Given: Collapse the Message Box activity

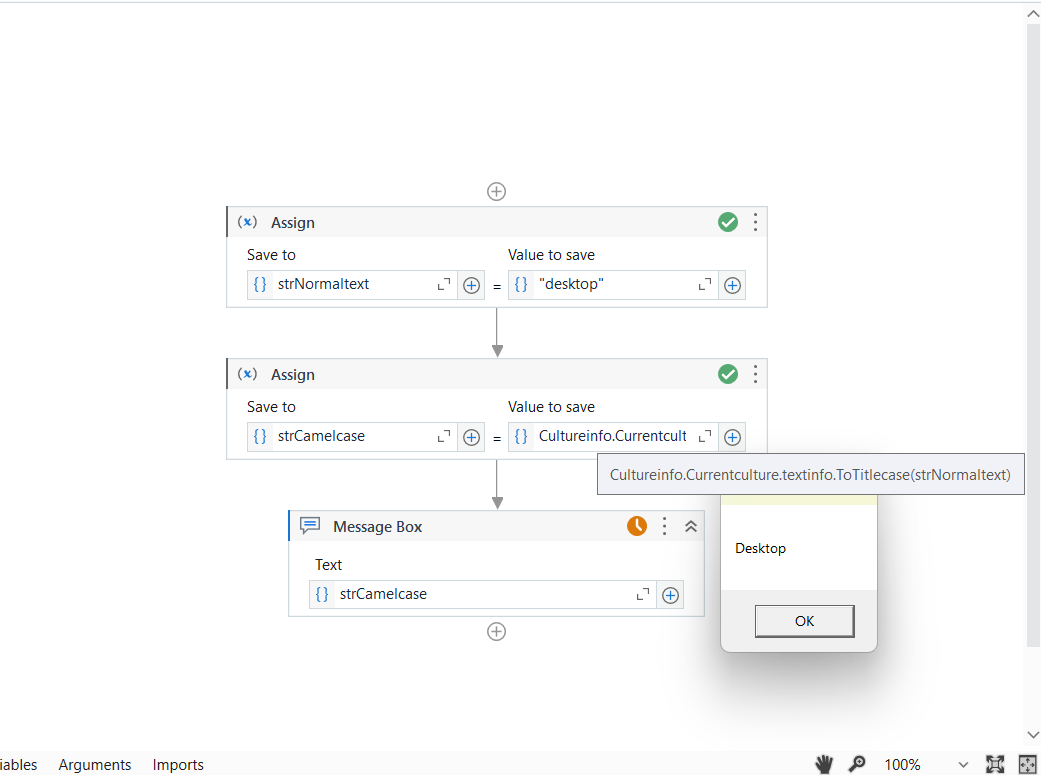Looking at the screenshot, I should 691,525.
